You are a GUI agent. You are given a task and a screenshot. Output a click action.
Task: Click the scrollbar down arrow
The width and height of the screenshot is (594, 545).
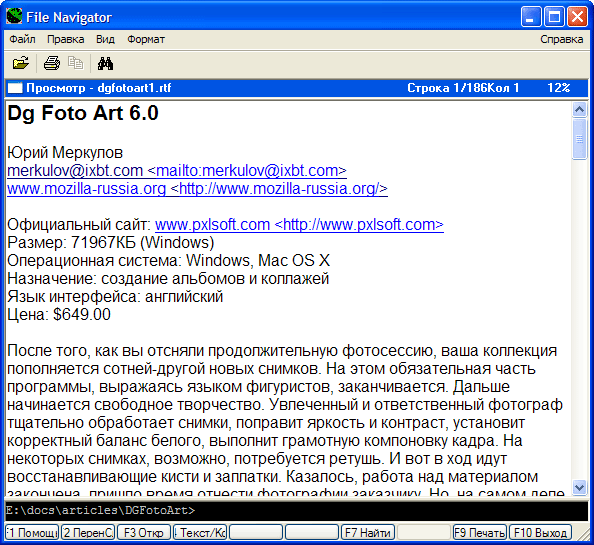[579, 487]
